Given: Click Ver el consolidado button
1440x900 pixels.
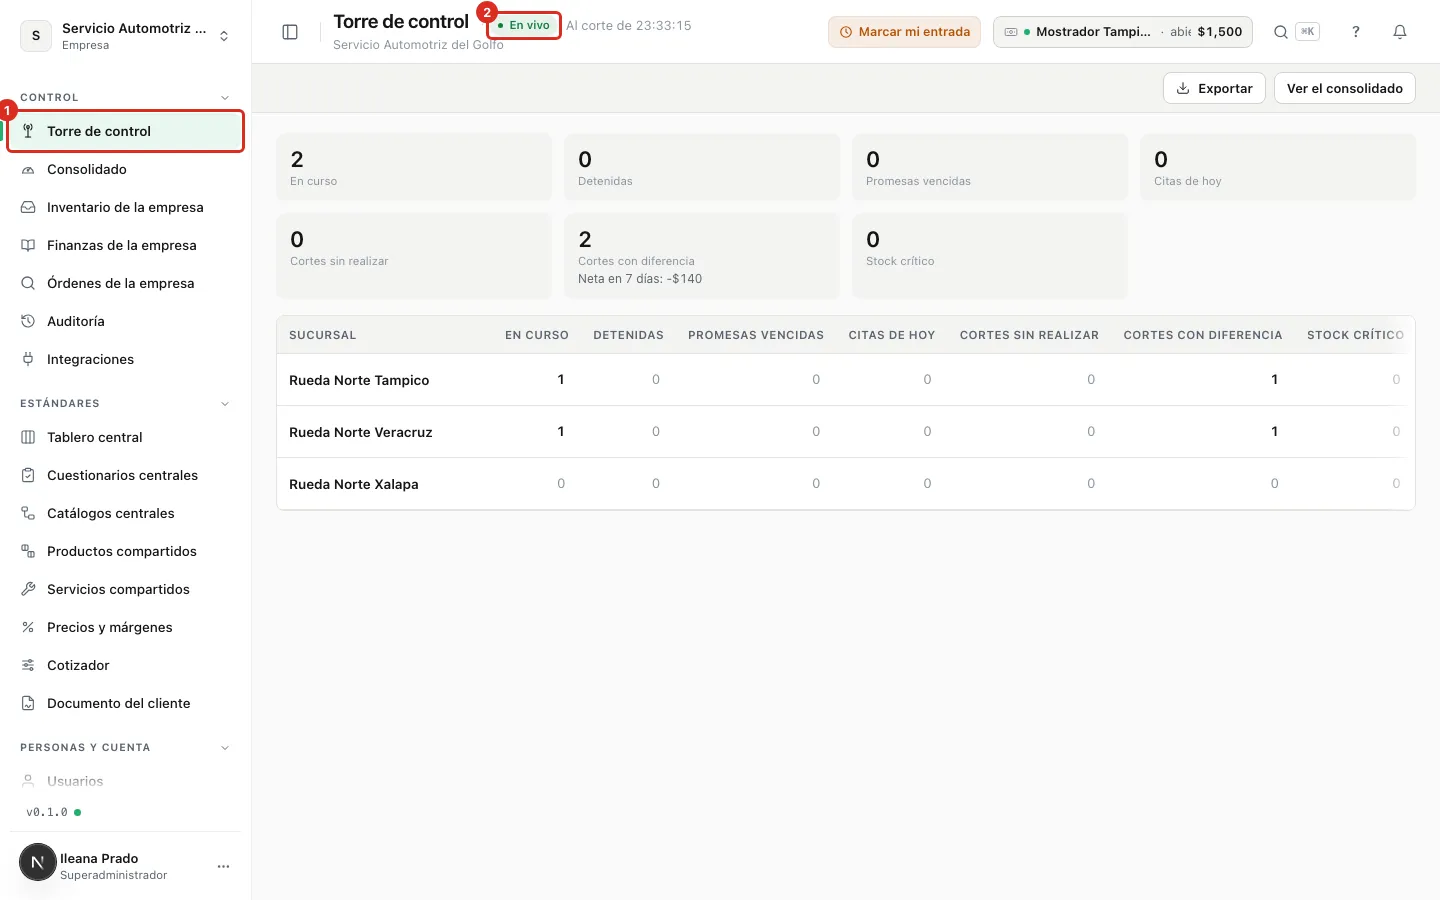Looking at the screenshot, I should [x=1344, y=88].
